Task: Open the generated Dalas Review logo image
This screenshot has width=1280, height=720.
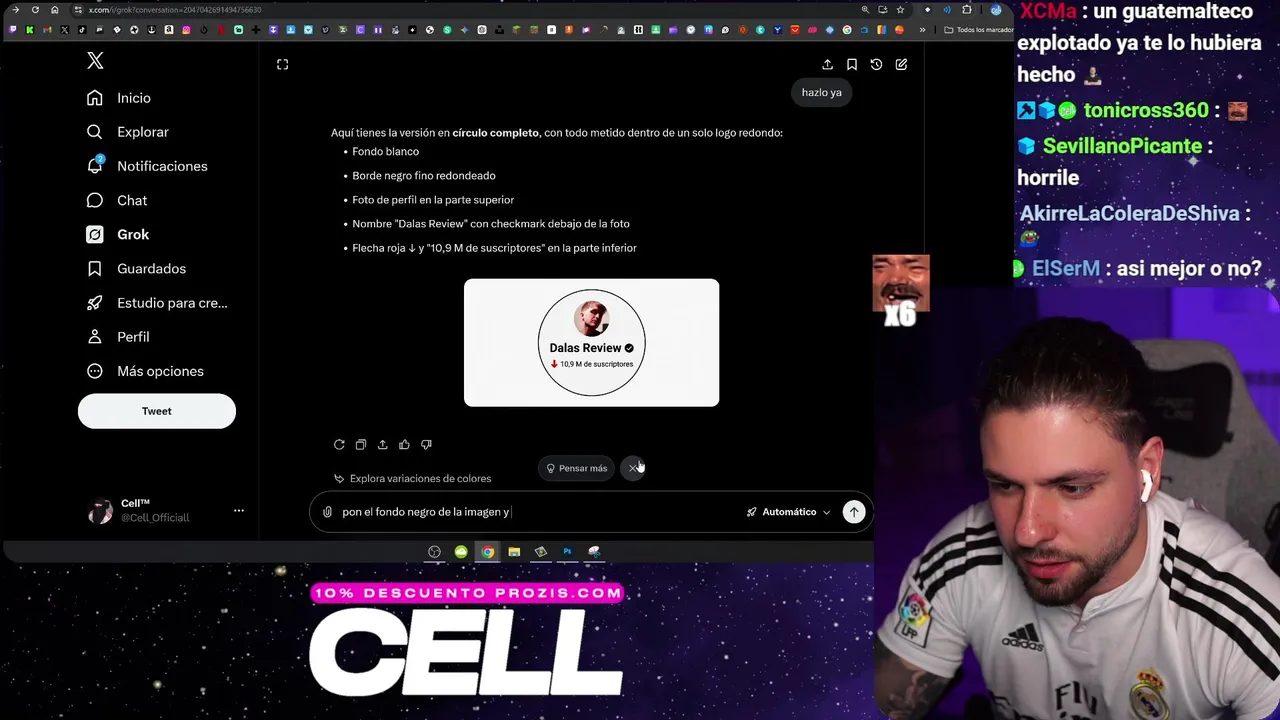Action: pyautogui.click(x=591, y=343)
